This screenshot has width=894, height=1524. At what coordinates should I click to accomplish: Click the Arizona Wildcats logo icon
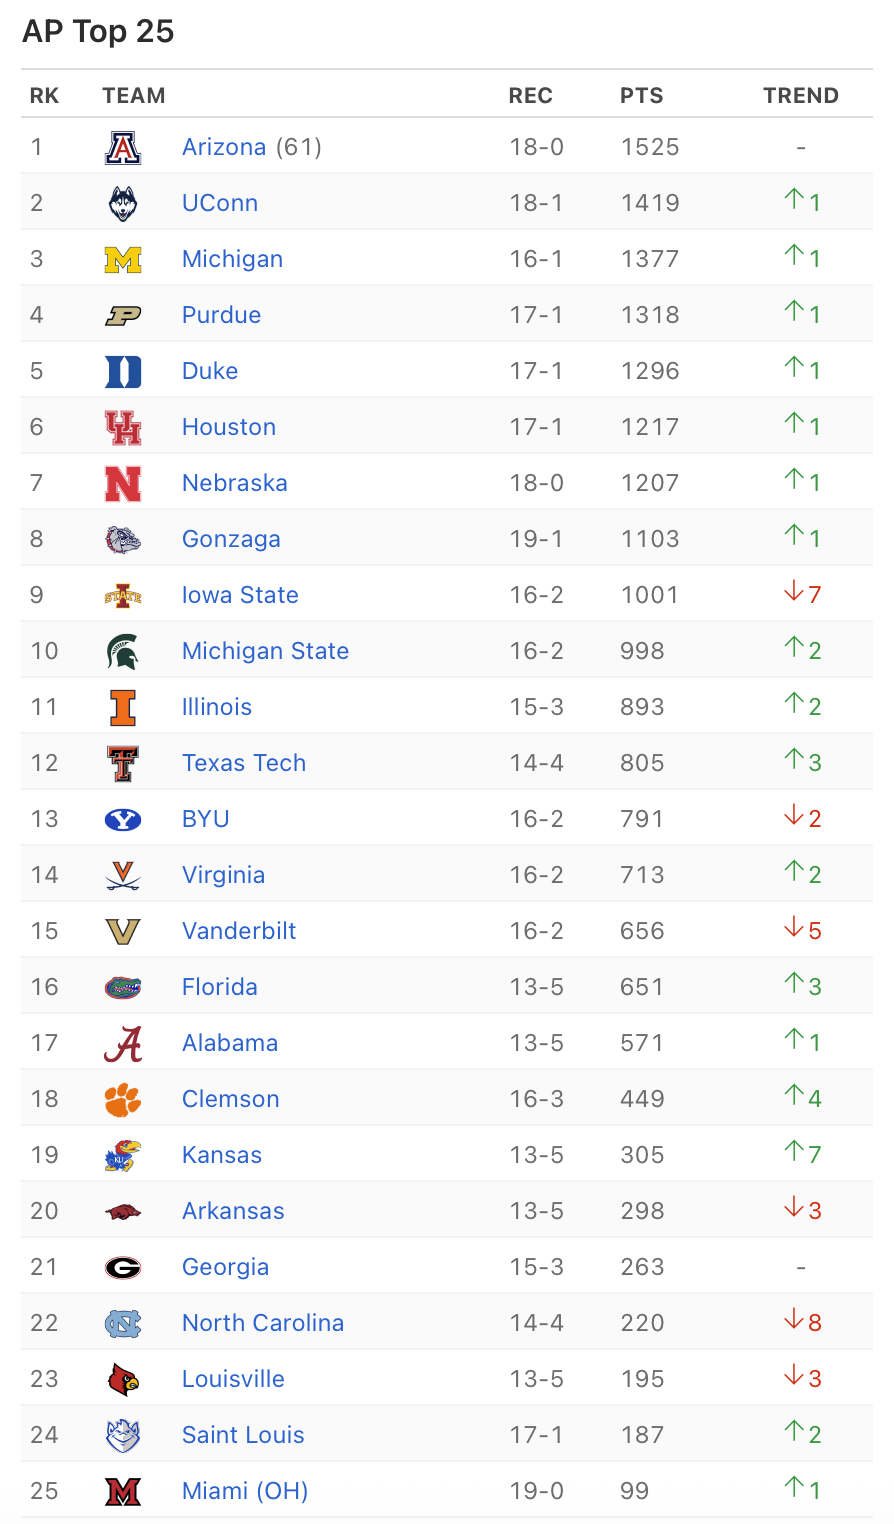pyautogui.click(x=123, y=148)
